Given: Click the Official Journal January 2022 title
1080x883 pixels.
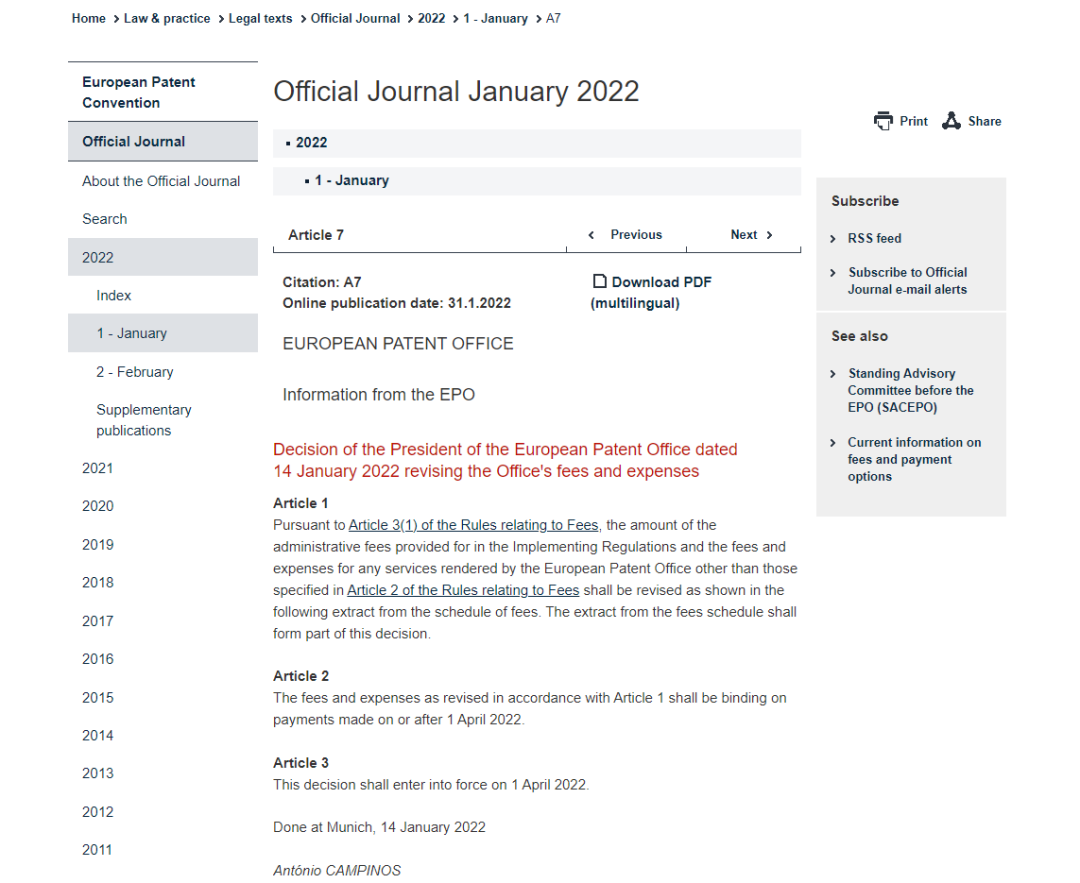Looking at the screenshot, I should [x=456, y=92].
